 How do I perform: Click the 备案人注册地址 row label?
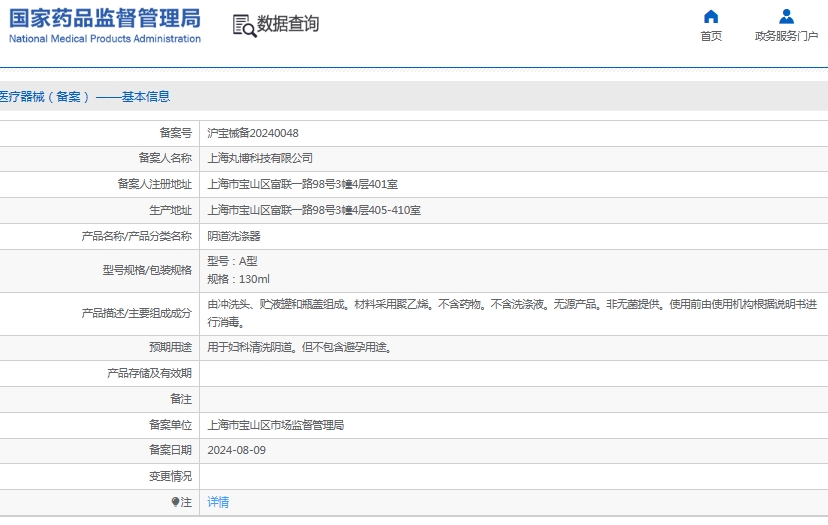(155, 184)
